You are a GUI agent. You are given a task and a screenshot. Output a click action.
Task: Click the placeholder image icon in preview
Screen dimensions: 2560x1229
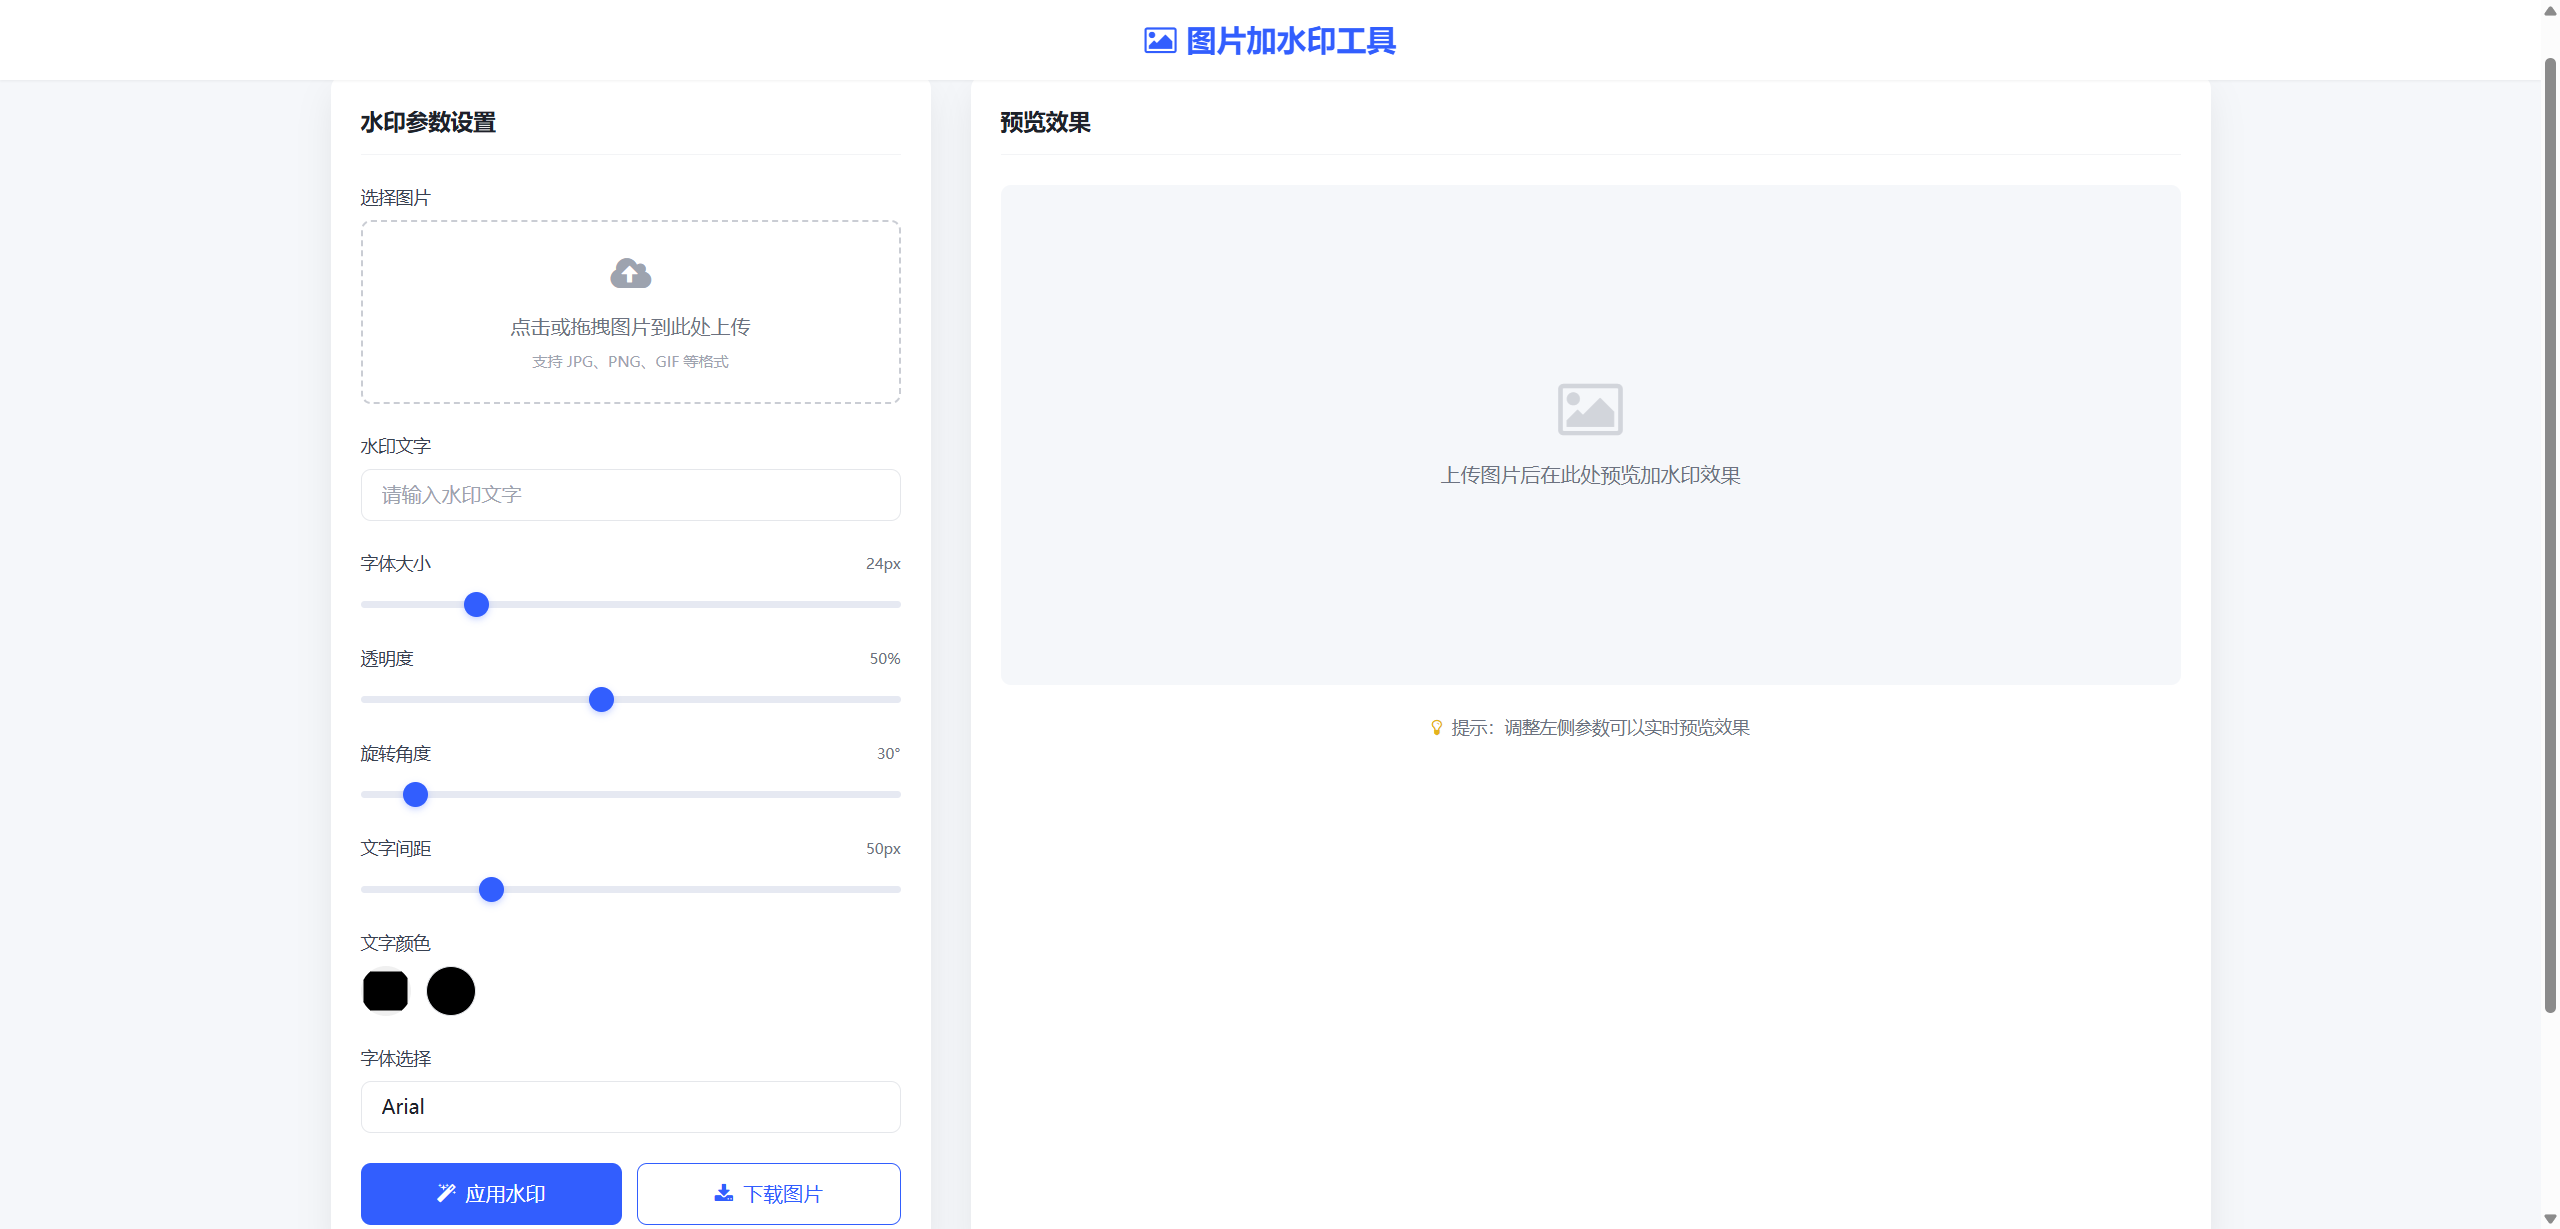(1589, 409)
